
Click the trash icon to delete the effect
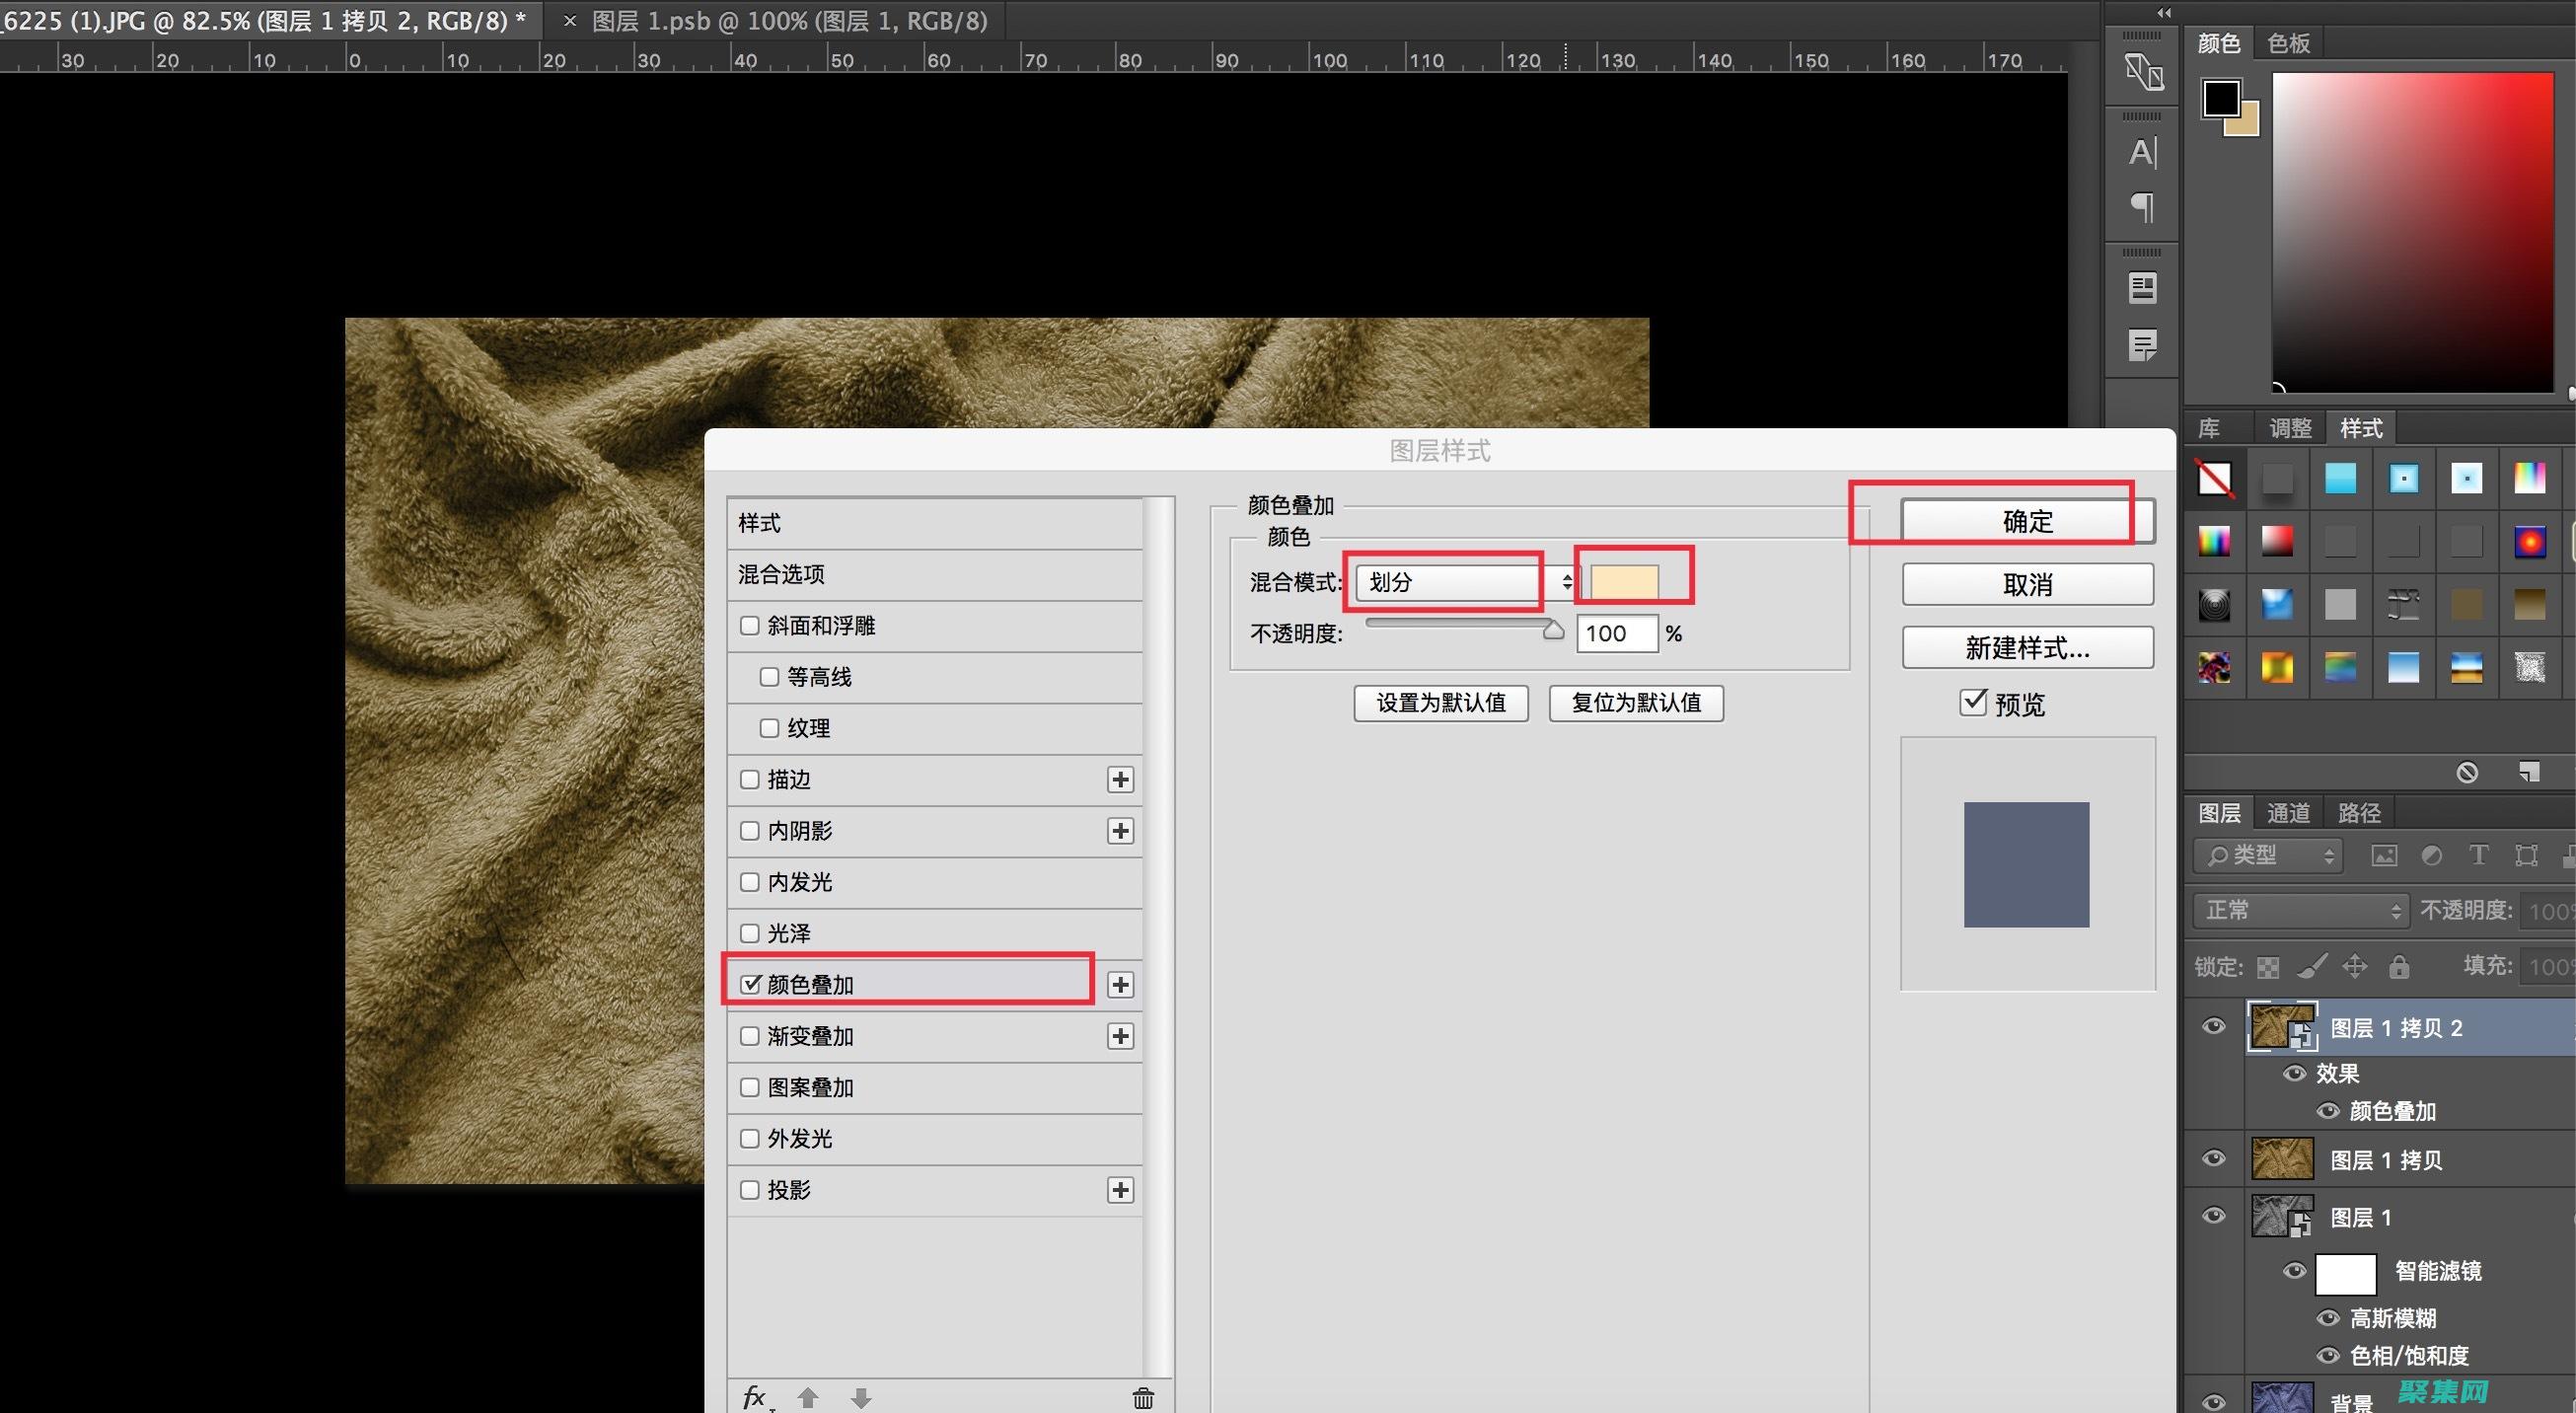(x=1143, y=1398)
